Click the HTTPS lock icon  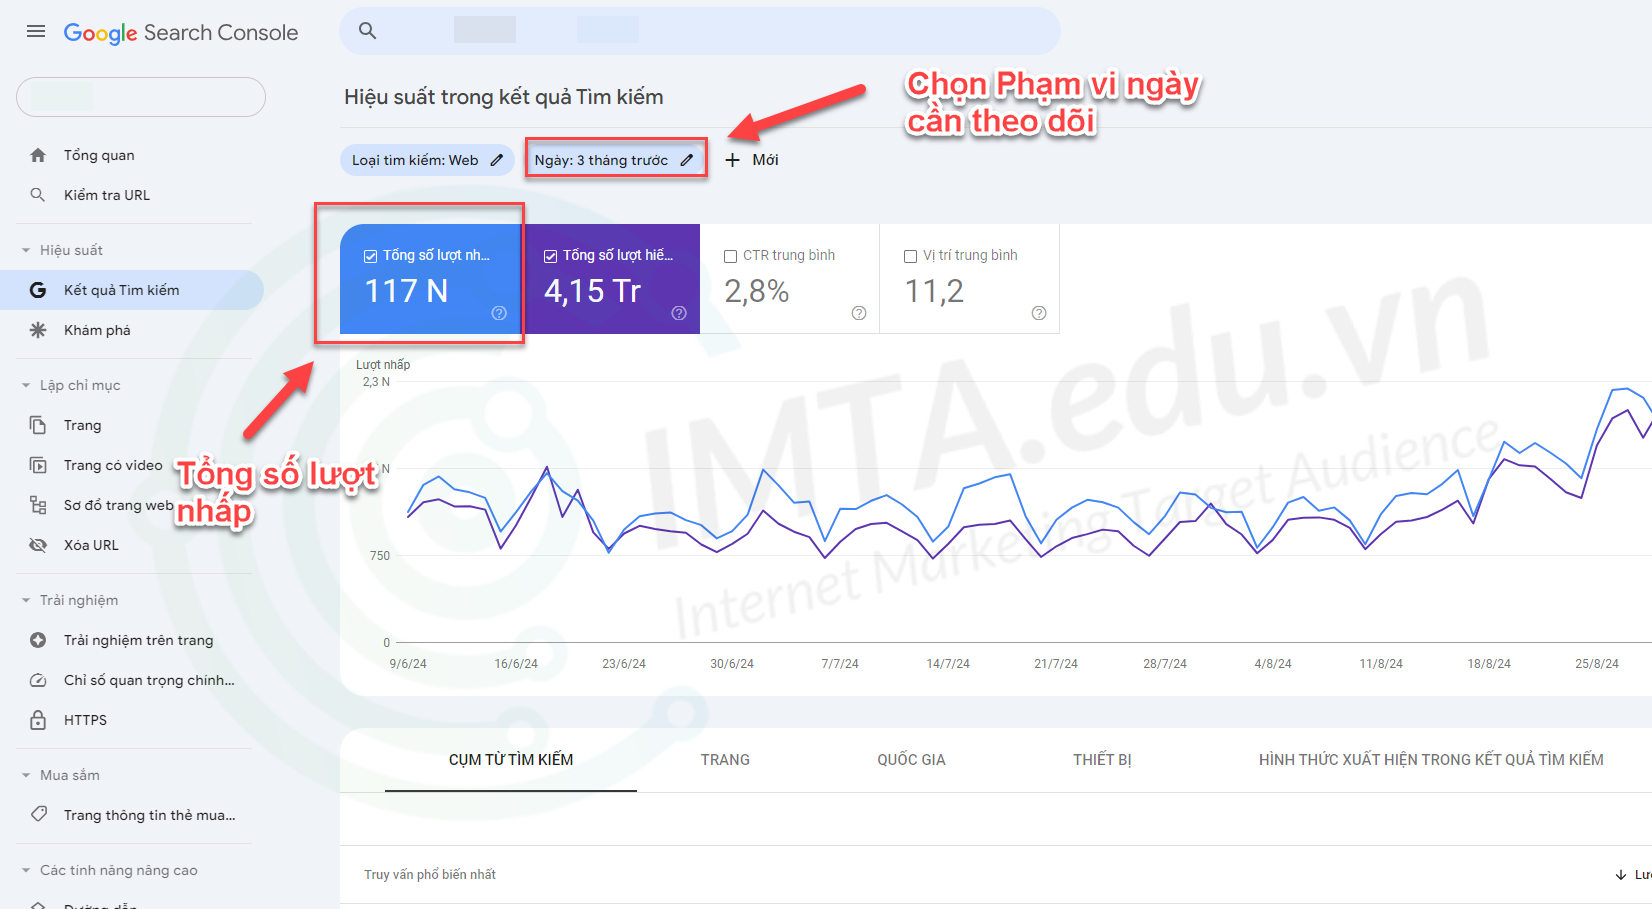(x=38, y=720)
